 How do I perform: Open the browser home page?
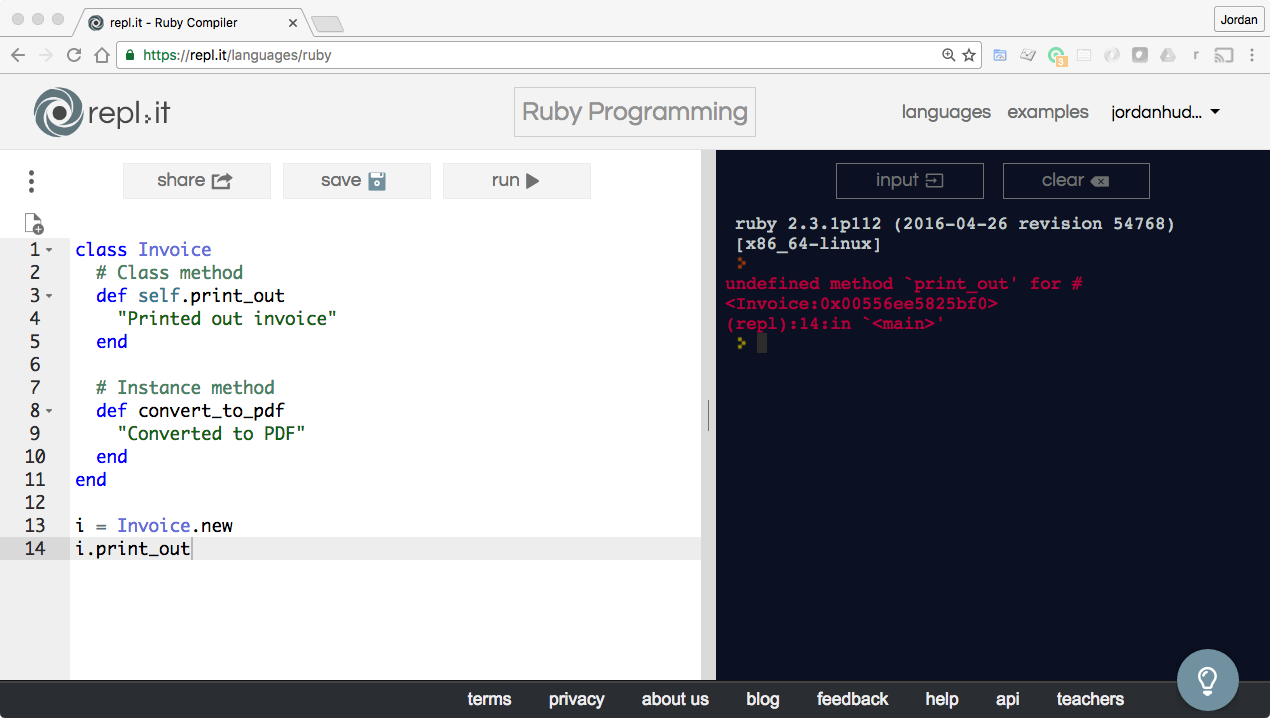click(x=101, y=55)
